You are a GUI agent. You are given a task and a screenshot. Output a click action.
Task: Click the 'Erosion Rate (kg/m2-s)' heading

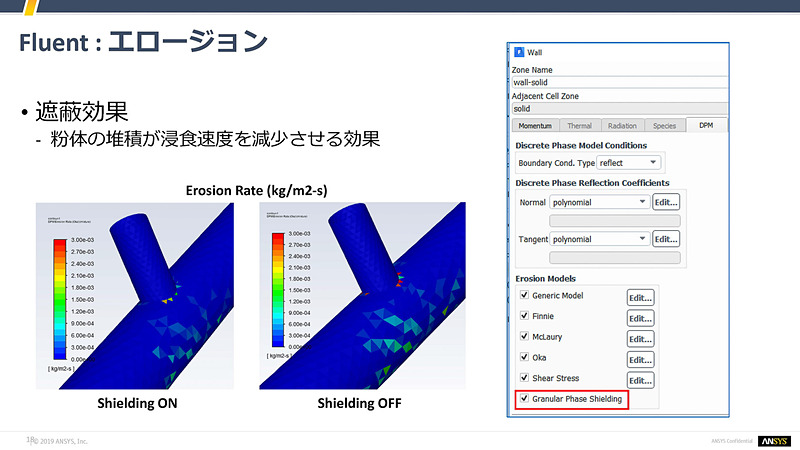tap(257, 190)
